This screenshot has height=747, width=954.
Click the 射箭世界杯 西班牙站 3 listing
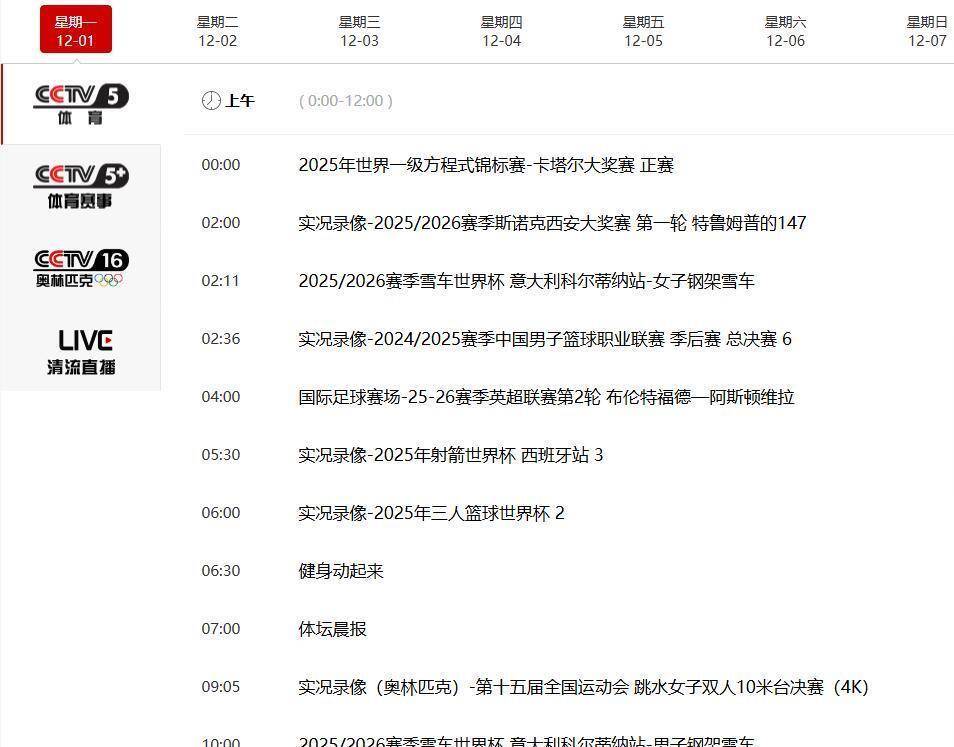pyautogui.click(x=451, y=455)
